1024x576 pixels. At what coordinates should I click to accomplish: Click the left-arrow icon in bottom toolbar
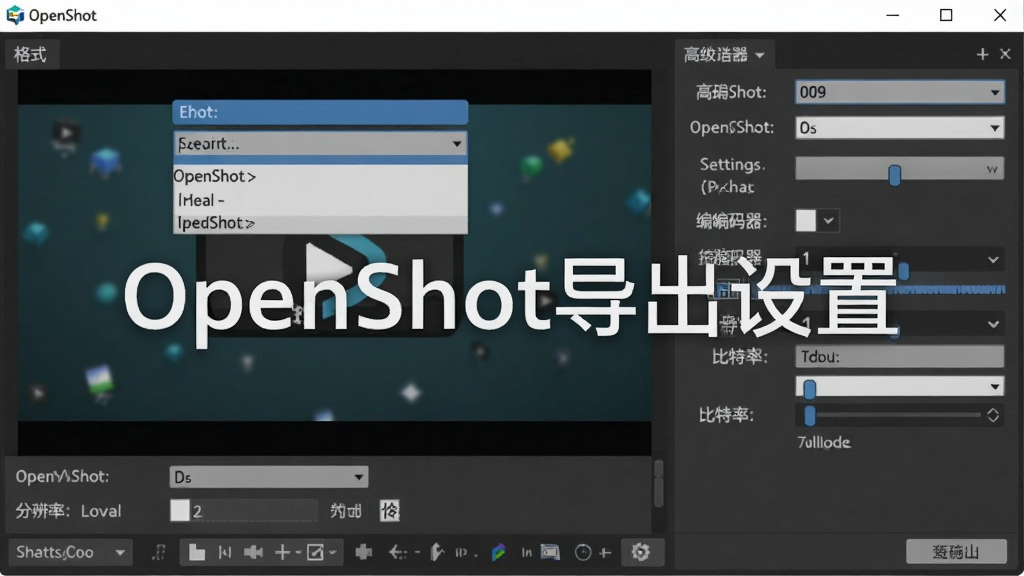point(397,552)
